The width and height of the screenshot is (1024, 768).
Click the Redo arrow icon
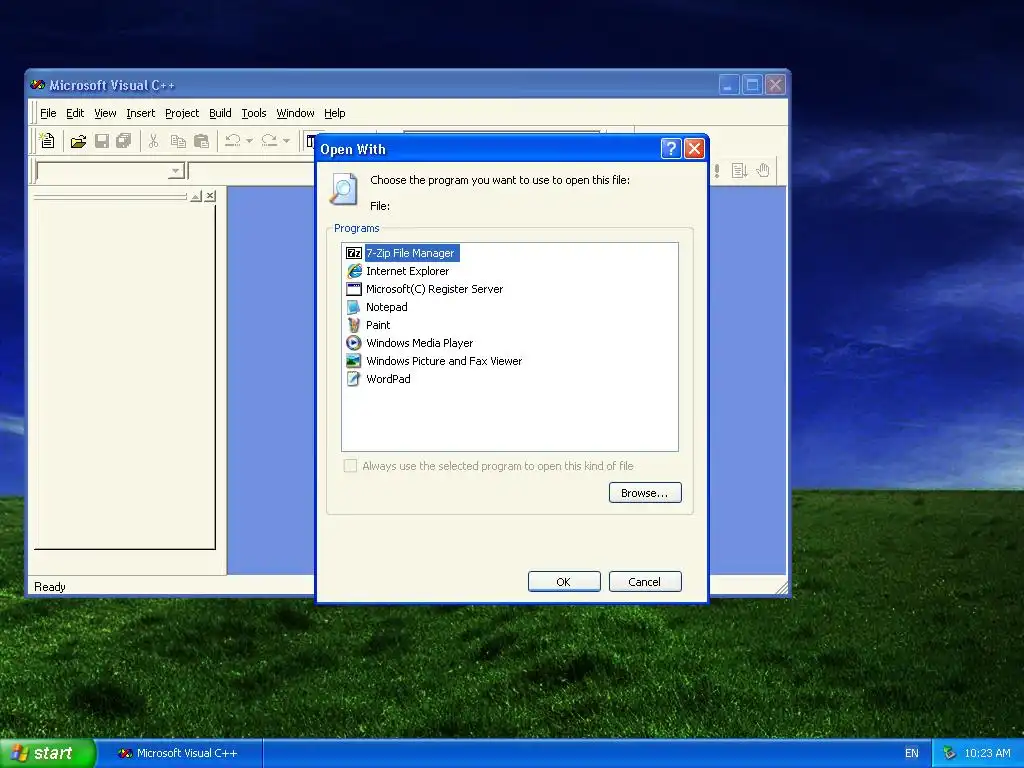269,141
